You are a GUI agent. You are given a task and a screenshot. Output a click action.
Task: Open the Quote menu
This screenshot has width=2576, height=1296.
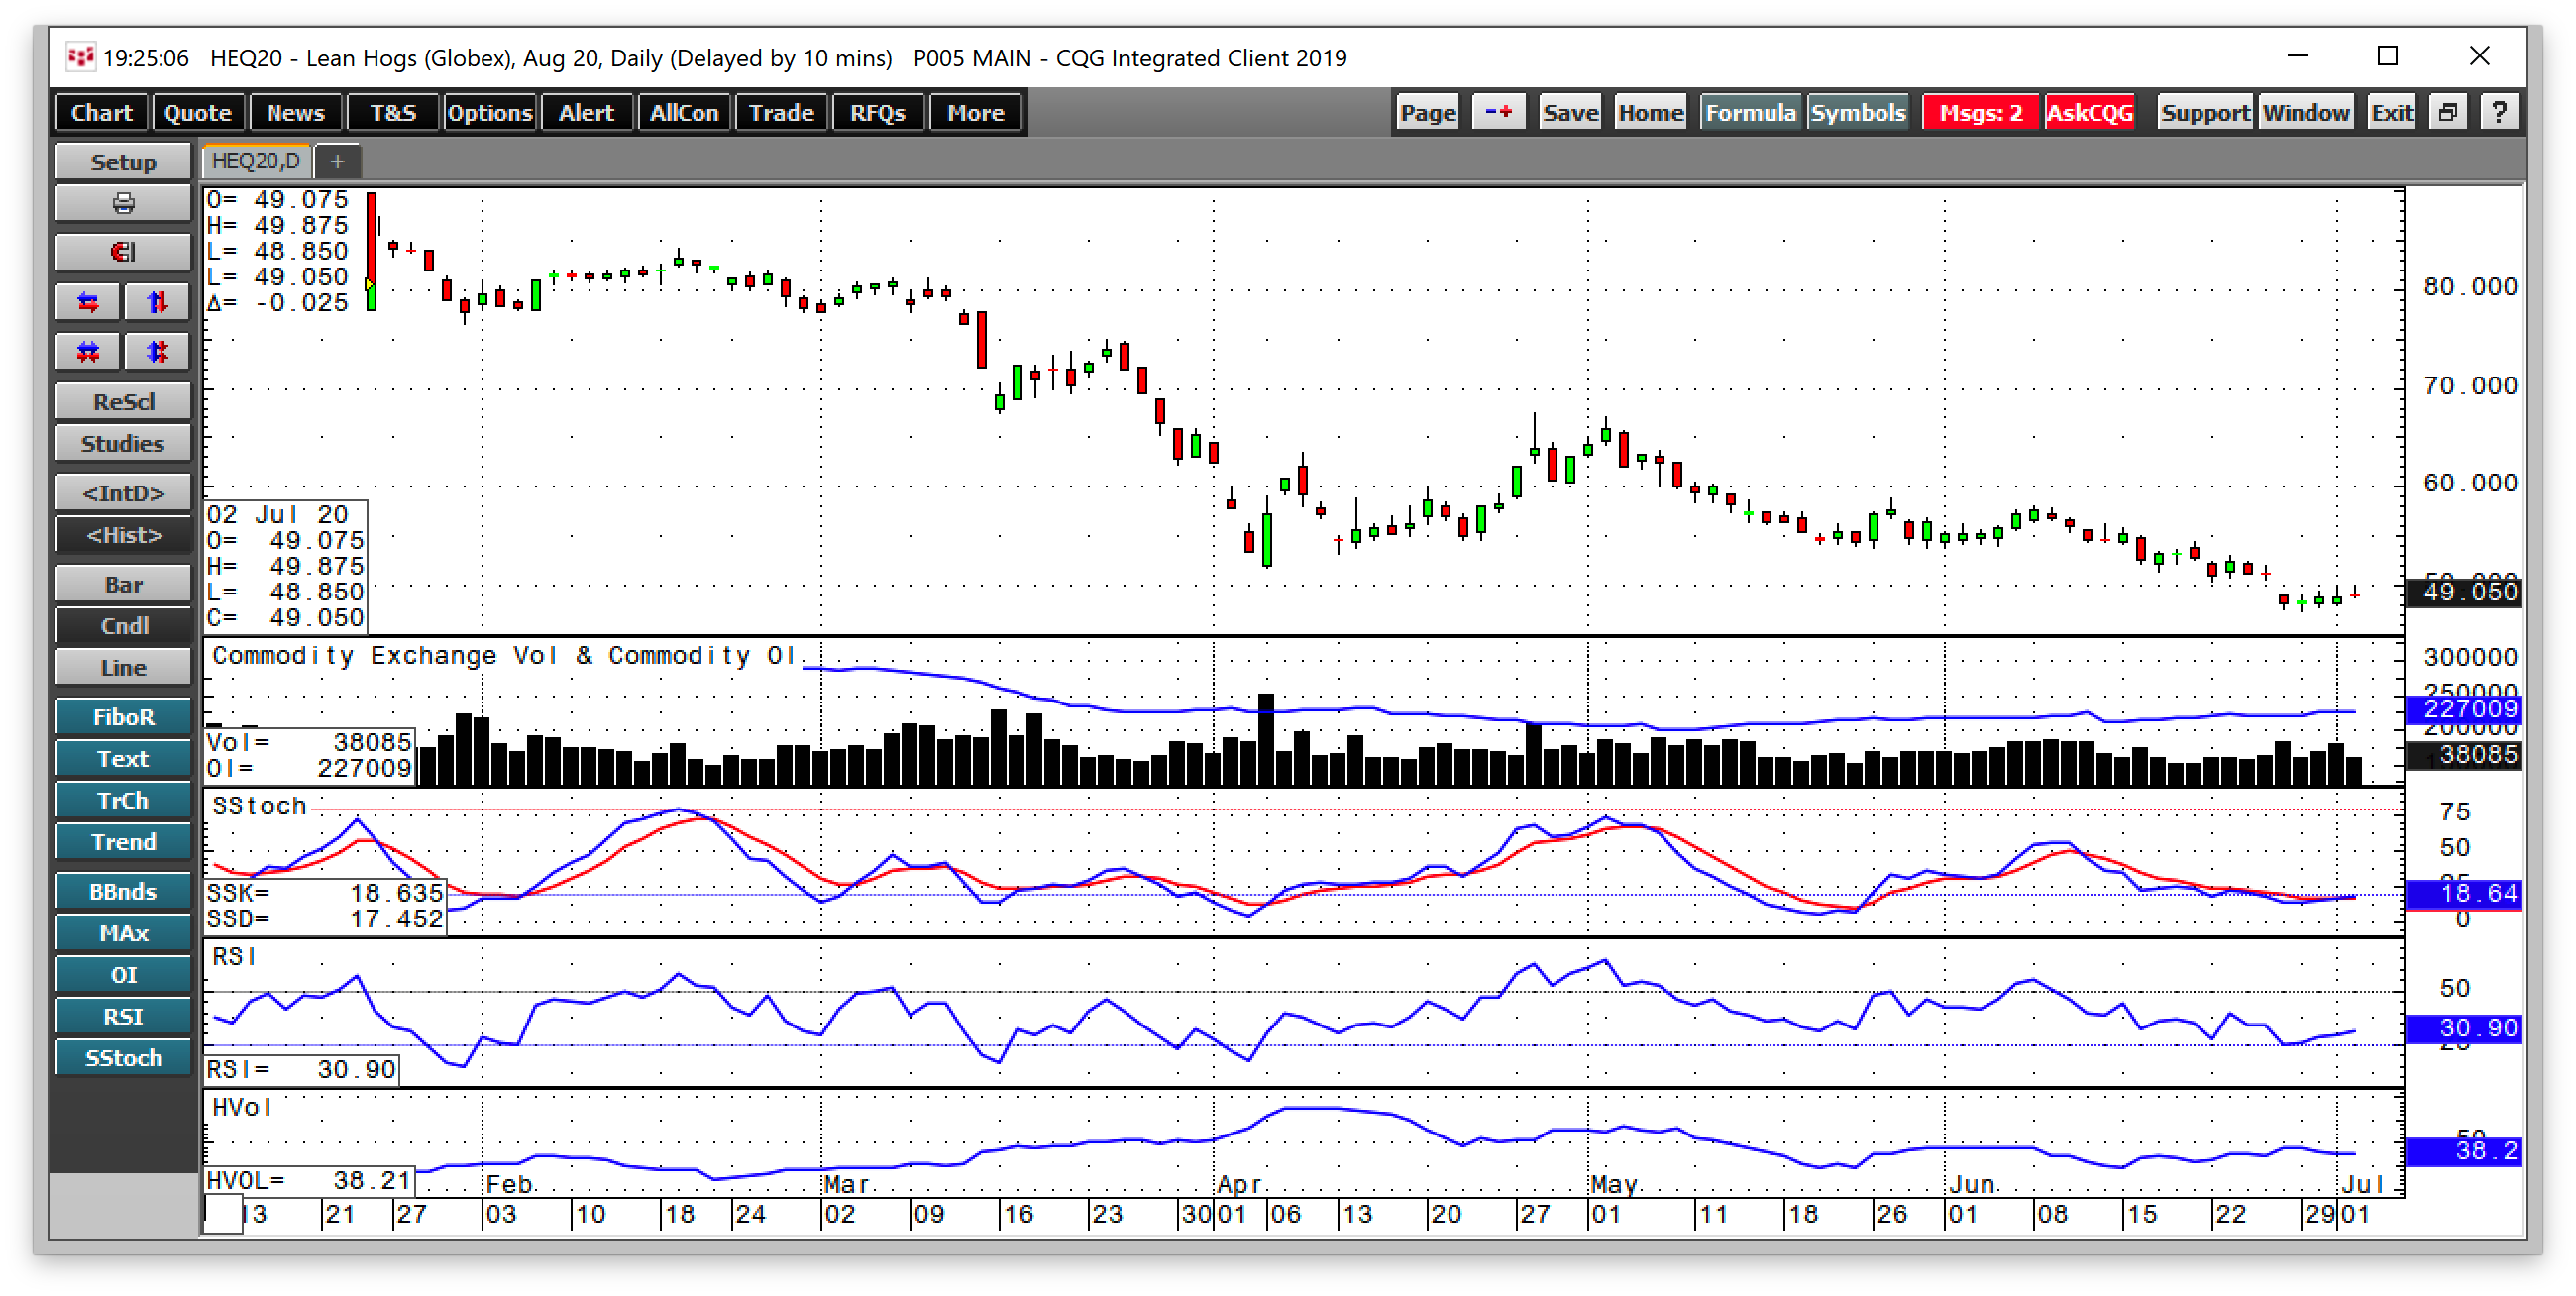[198, 112]
